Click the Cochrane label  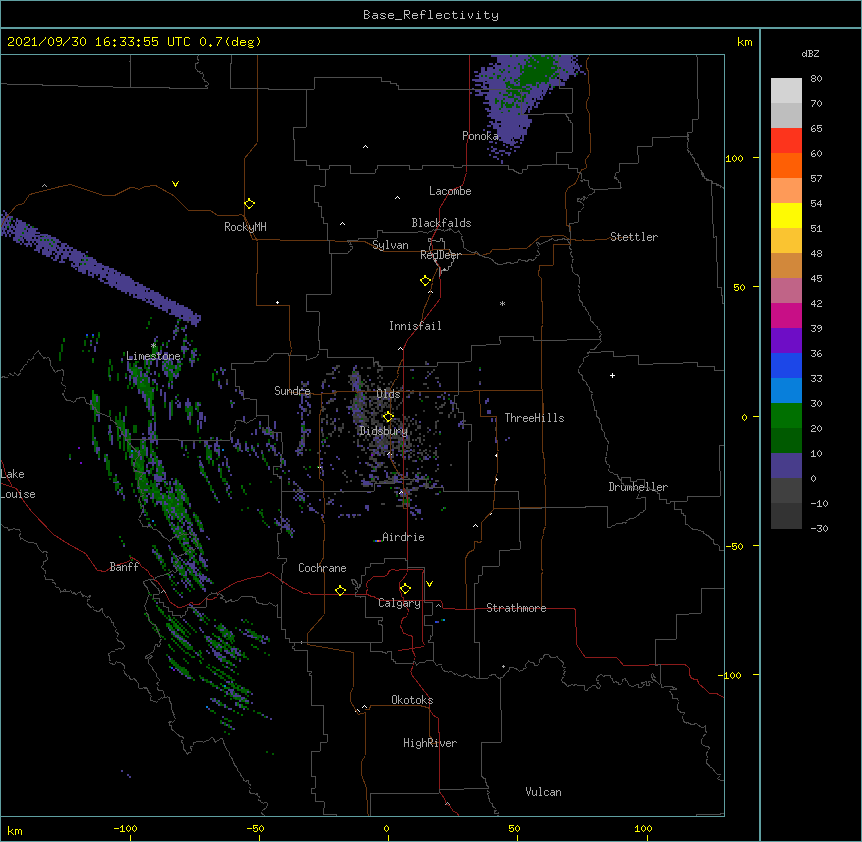click(322, 568)
